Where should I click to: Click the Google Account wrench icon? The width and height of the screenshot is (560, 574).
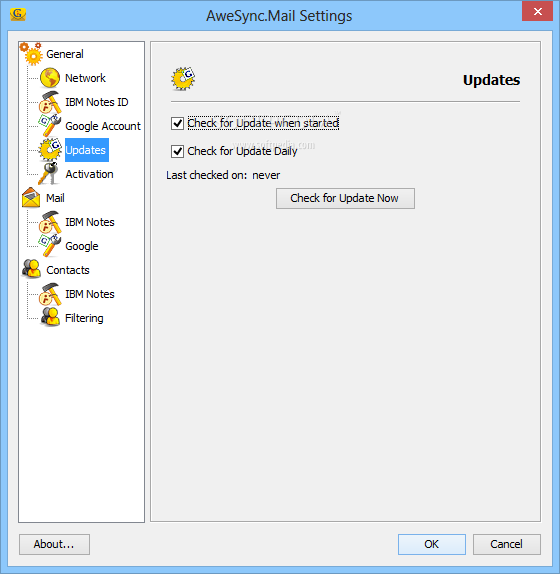[50, 126]
